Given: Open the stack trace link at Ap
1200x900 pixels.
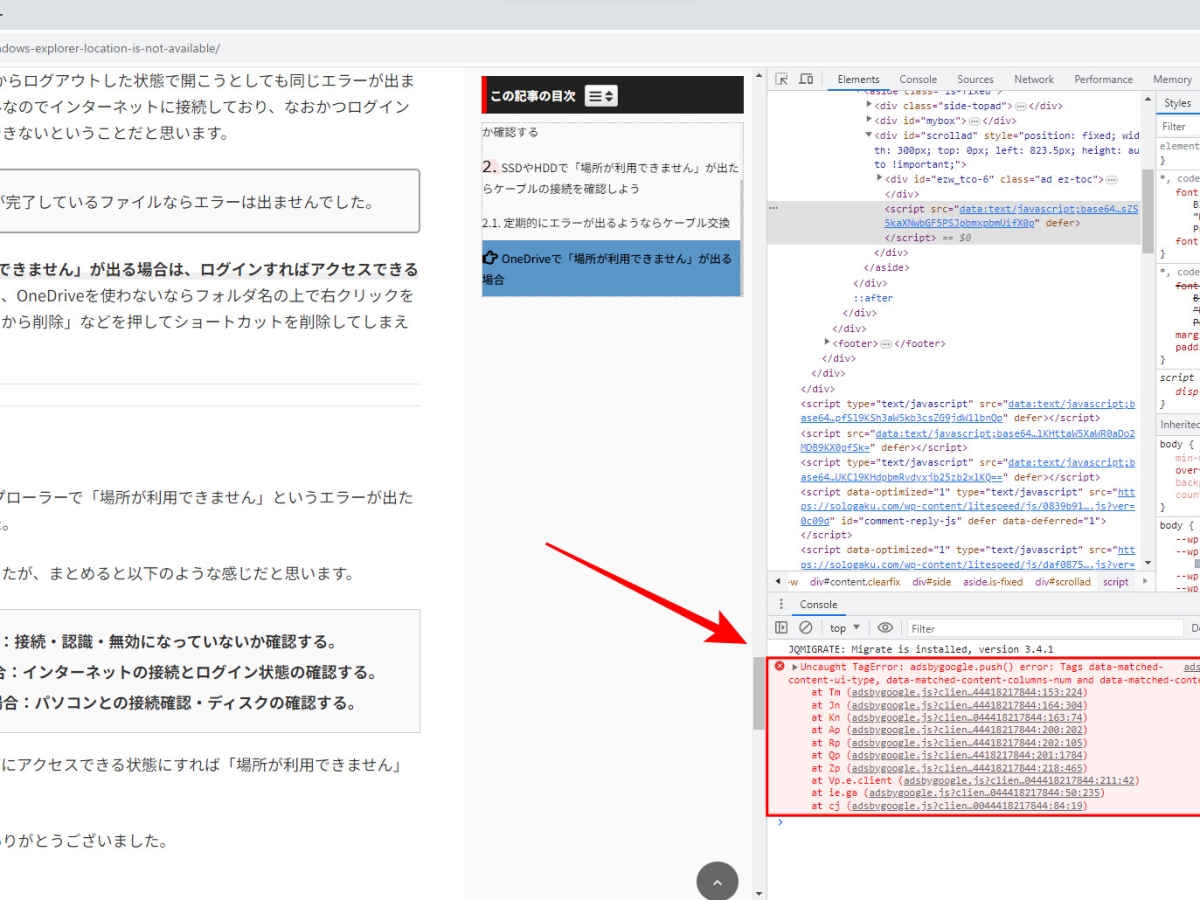Looking at the screenshot, I should pos(968,730).
